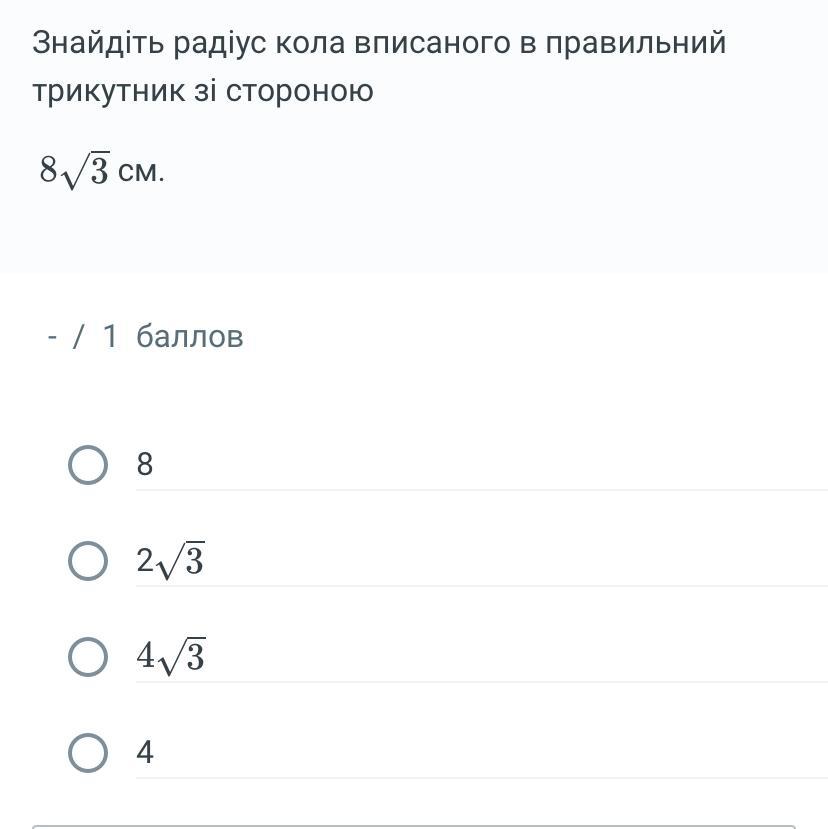The width and height of the screenshot is (828, 829).
Task: Click the '4√3' answer label
Action: coord(171,657)
